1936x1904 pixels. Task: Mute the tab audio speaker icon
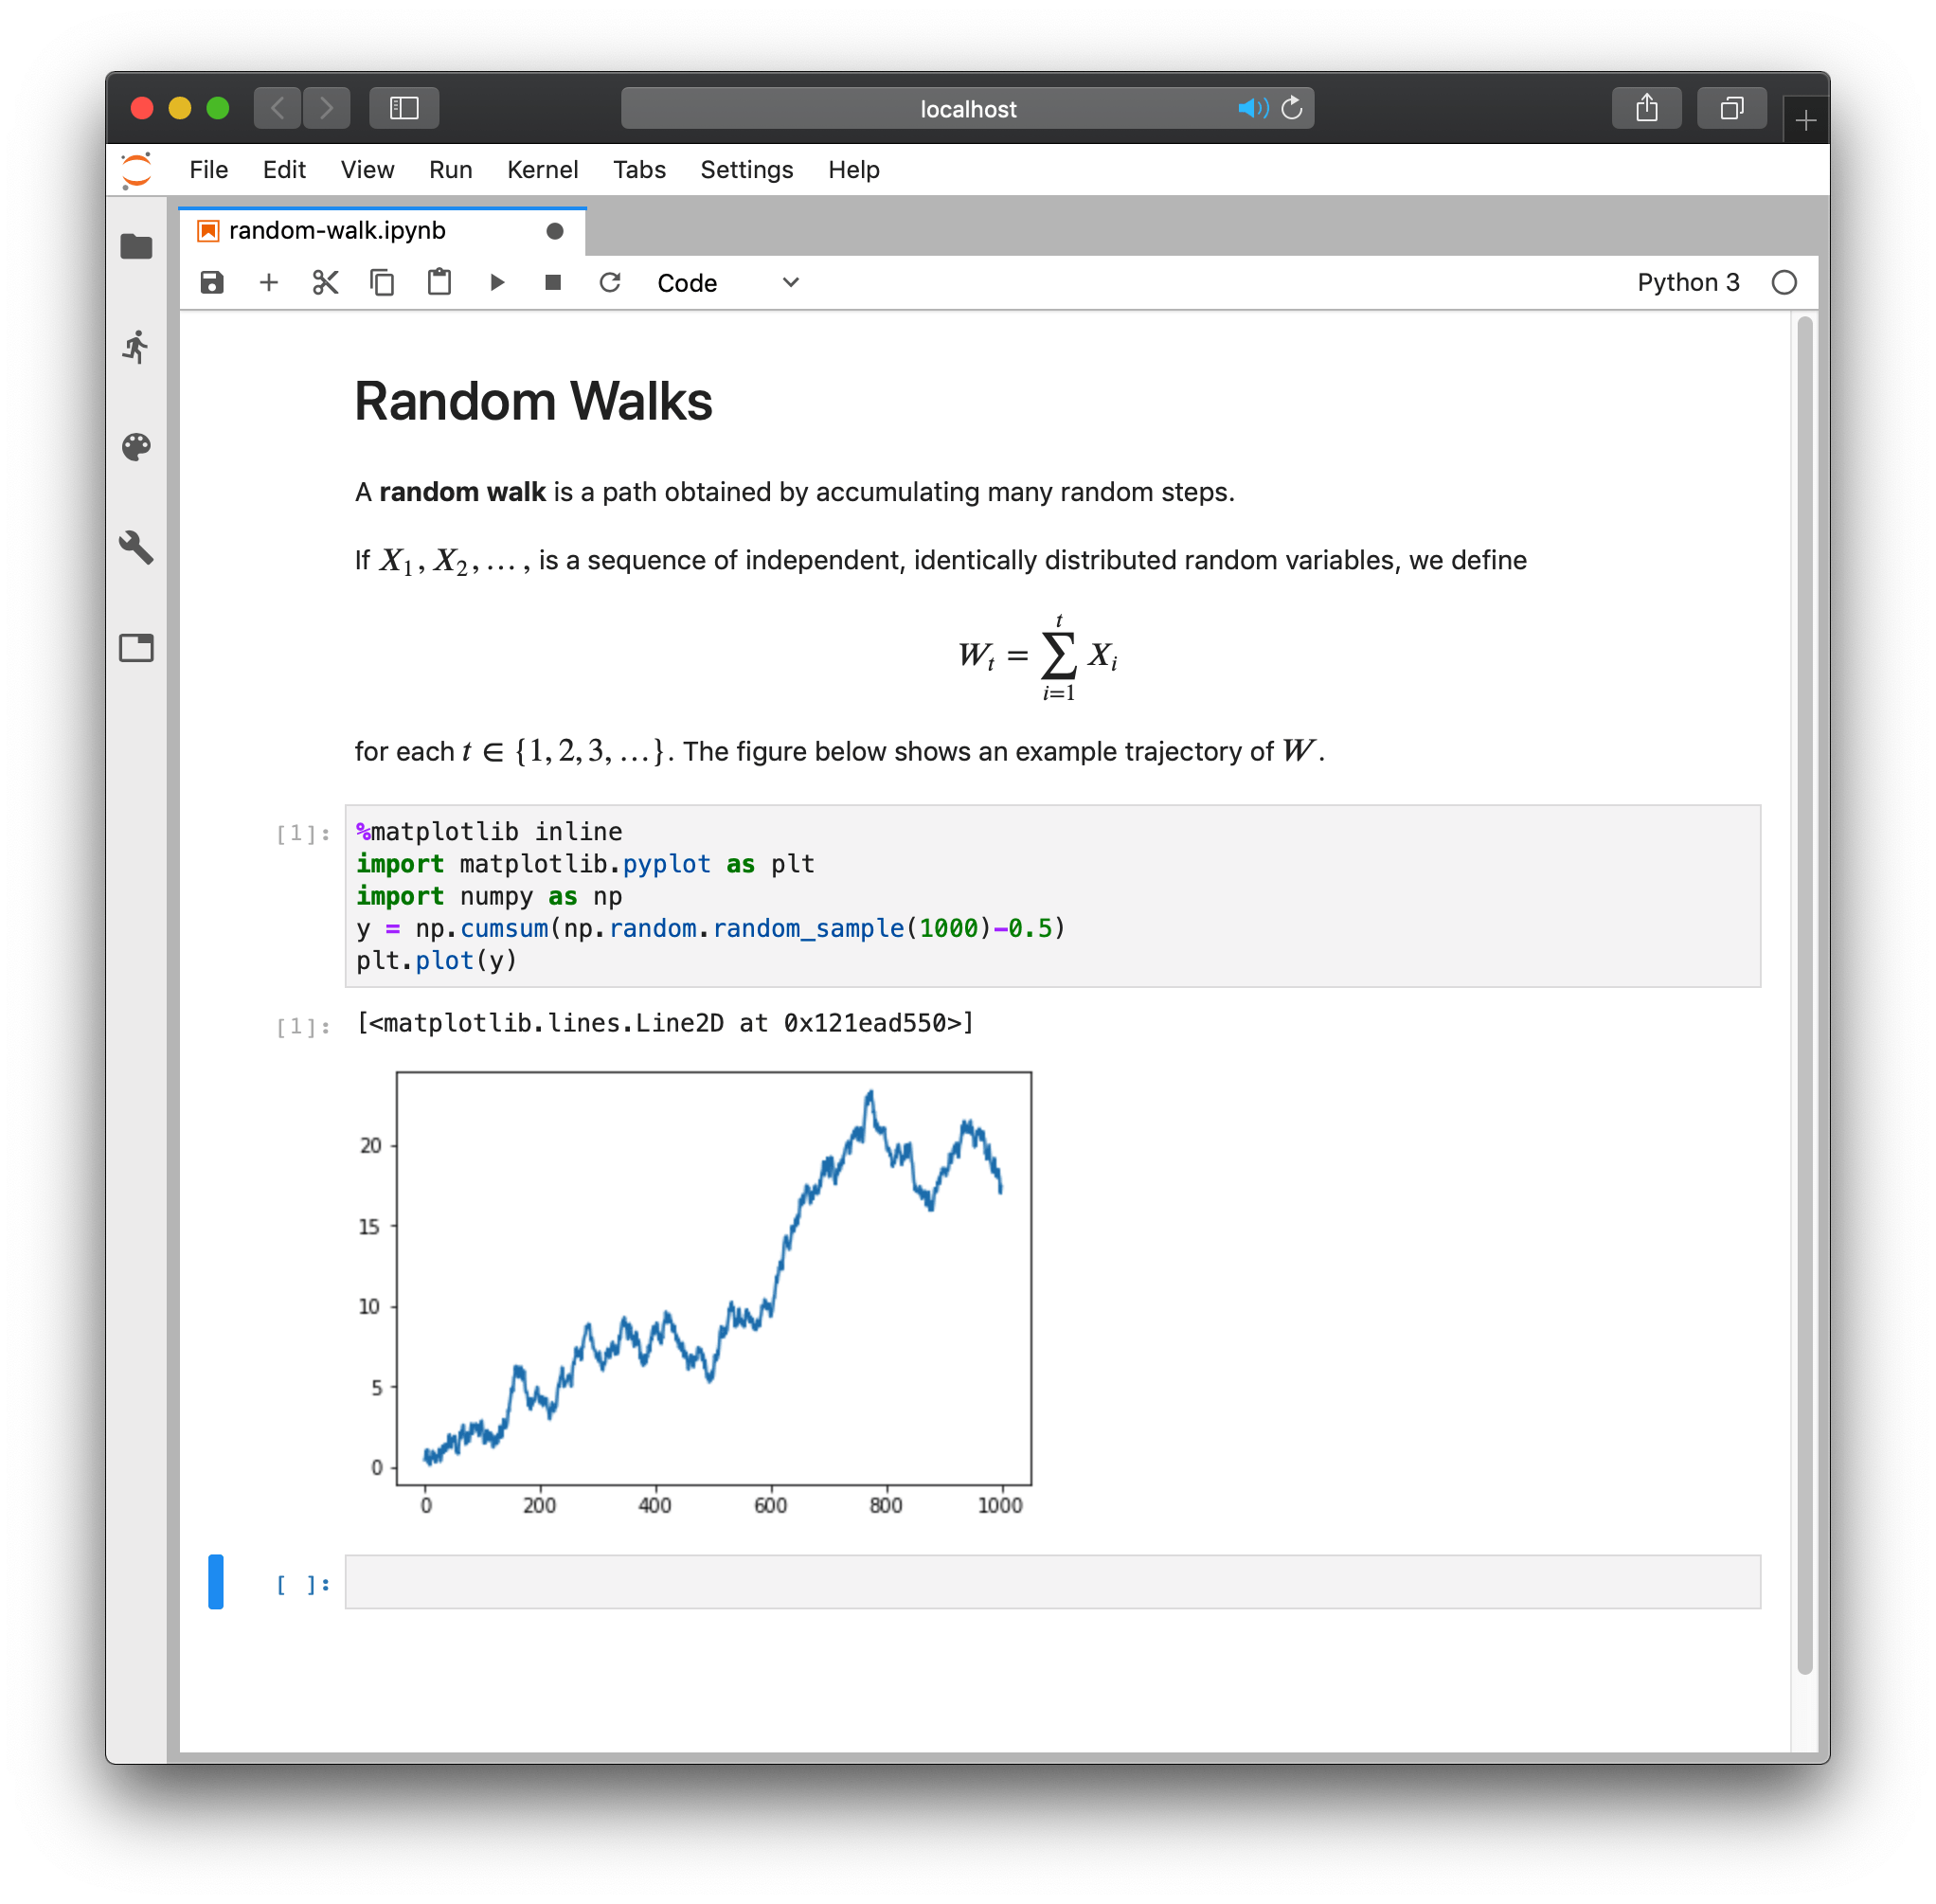point(1252,108)
